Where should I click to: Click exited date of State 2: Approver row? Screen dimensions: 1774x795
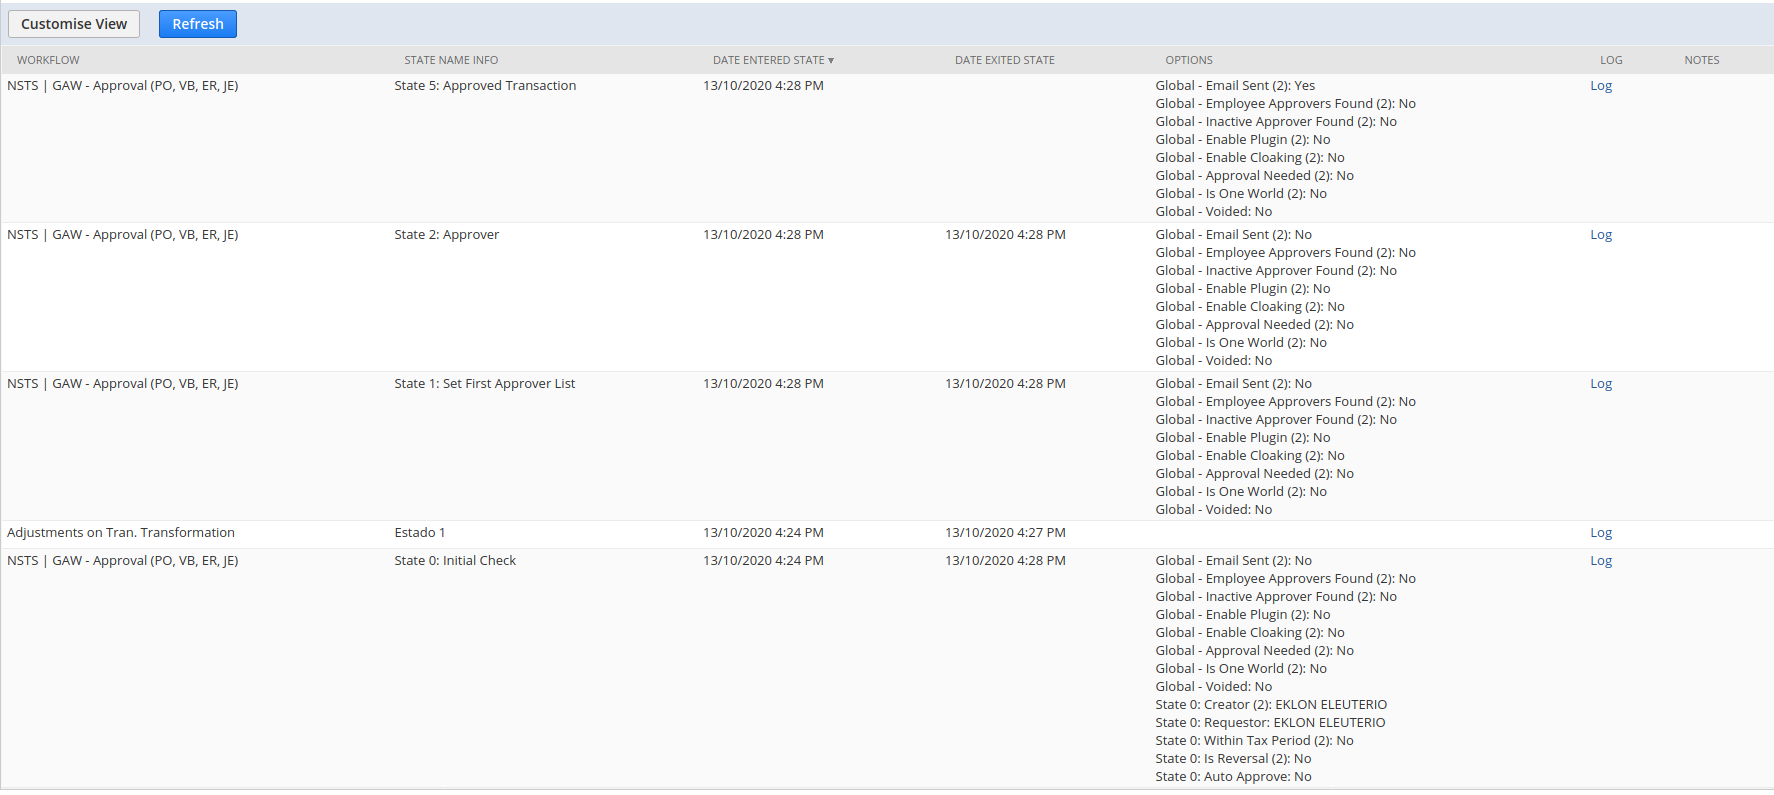click(1005, 235)
